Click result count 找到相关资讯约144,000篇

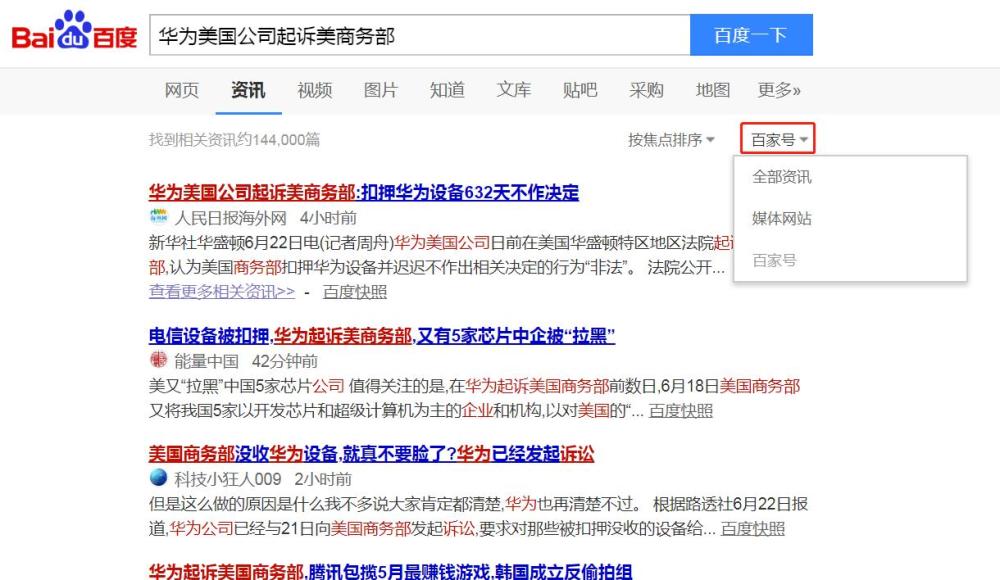click(x=235, y=140)
